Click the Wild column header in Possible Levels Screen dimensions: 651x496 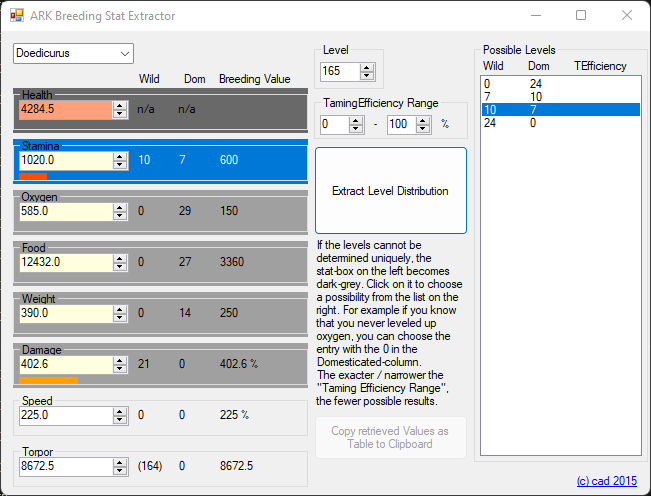point(493,66)
